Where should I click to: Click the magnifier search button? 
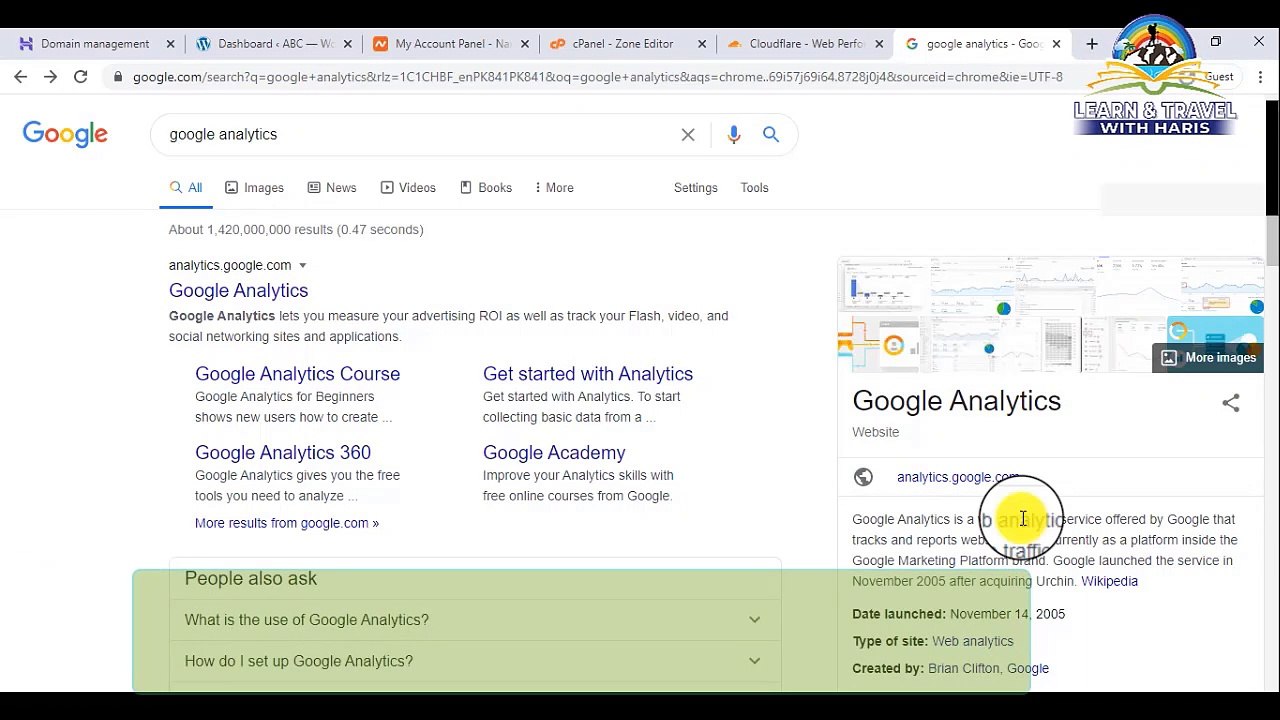pos(771,134)
